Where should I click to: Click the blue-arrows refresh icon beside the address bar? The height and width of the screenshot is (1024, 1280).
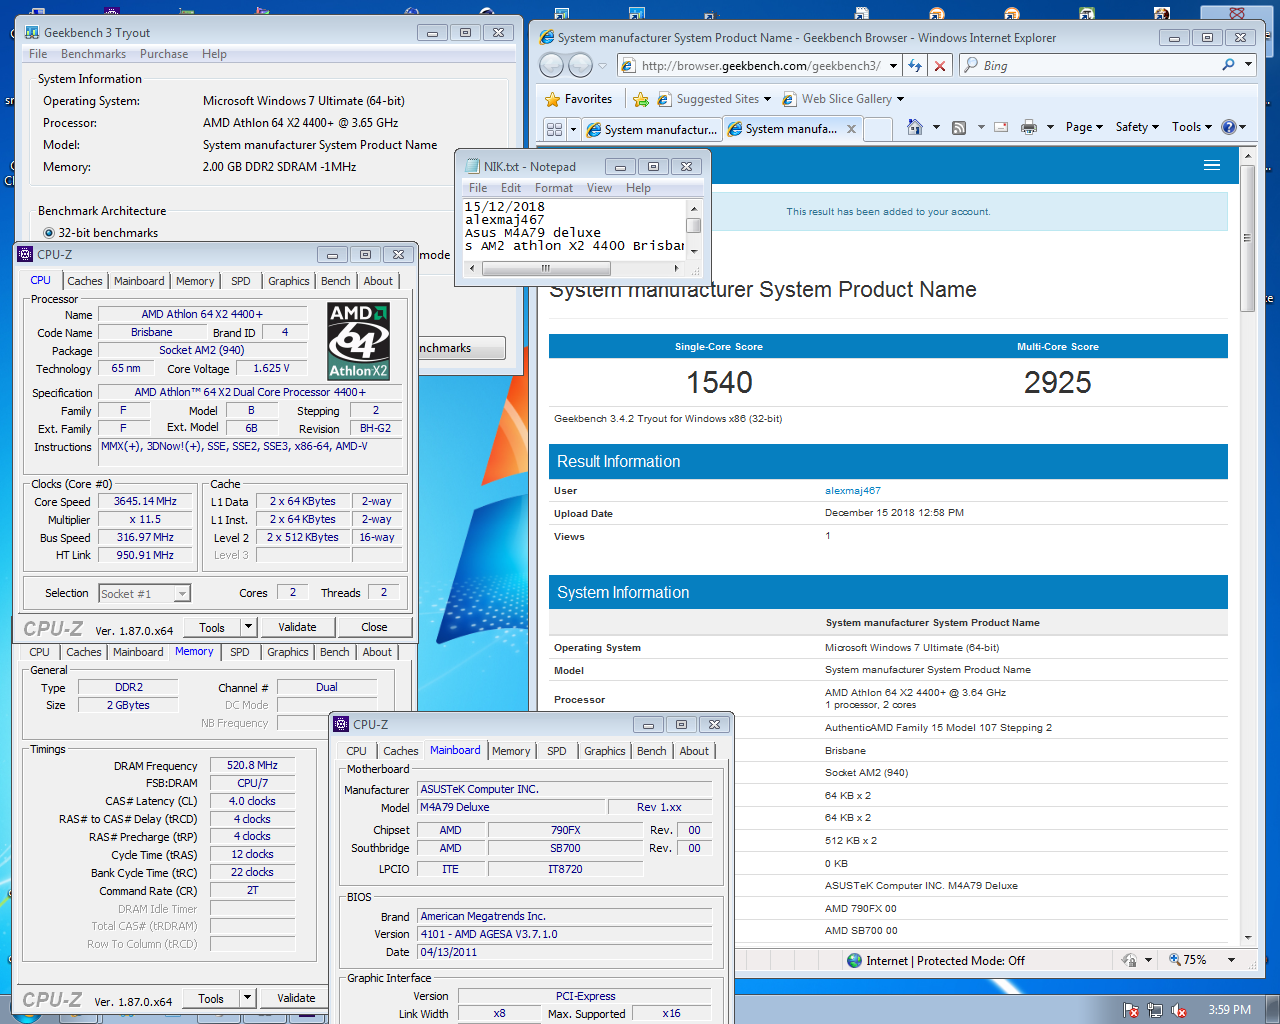[x=914, y=66]
